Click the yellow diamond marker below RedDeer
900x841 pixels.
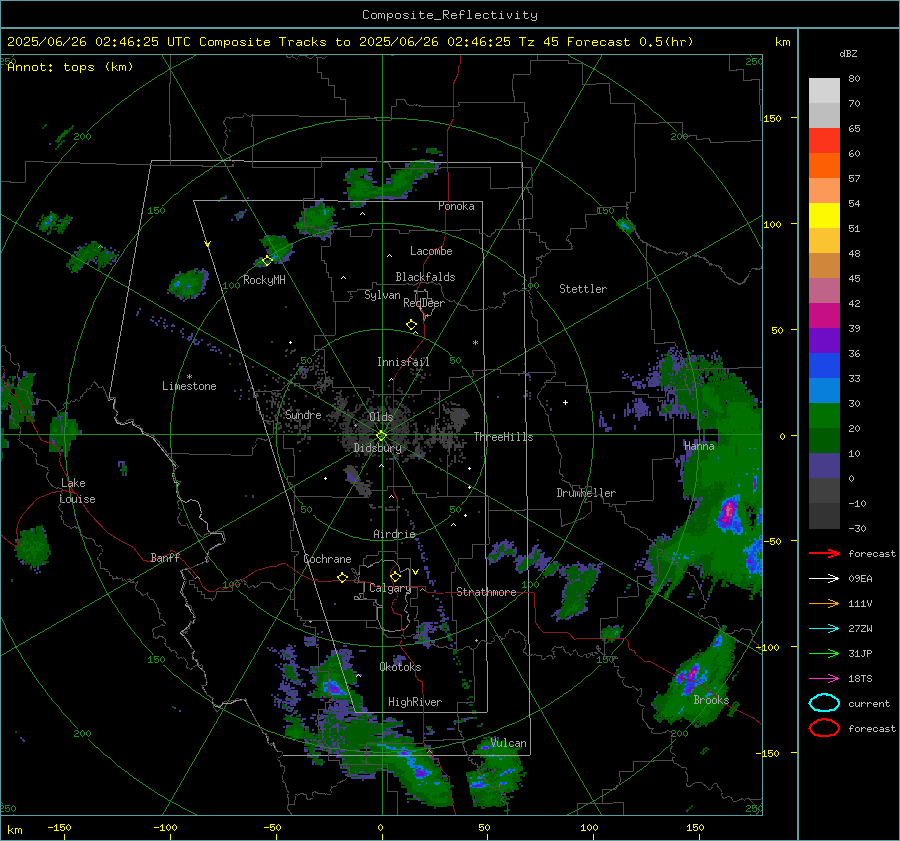point(411,325)
